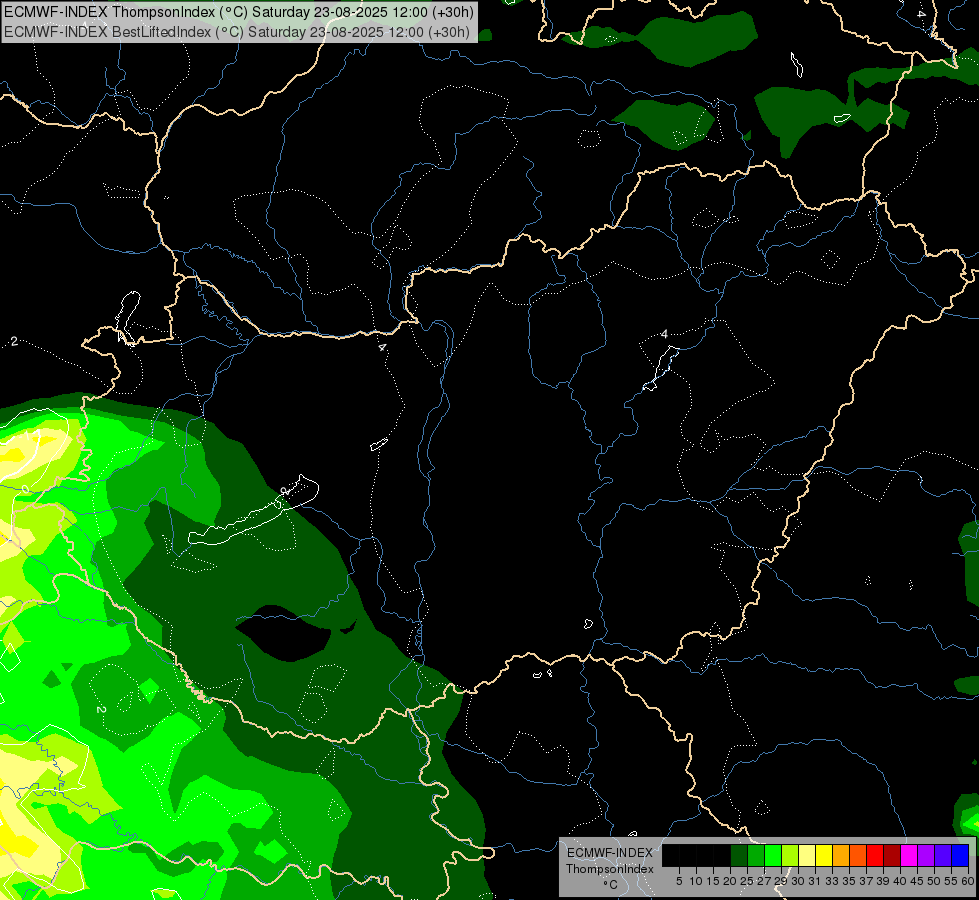The image size is (979, 900).
Task: Click legend tick value 10
Action: pos(696,881)
